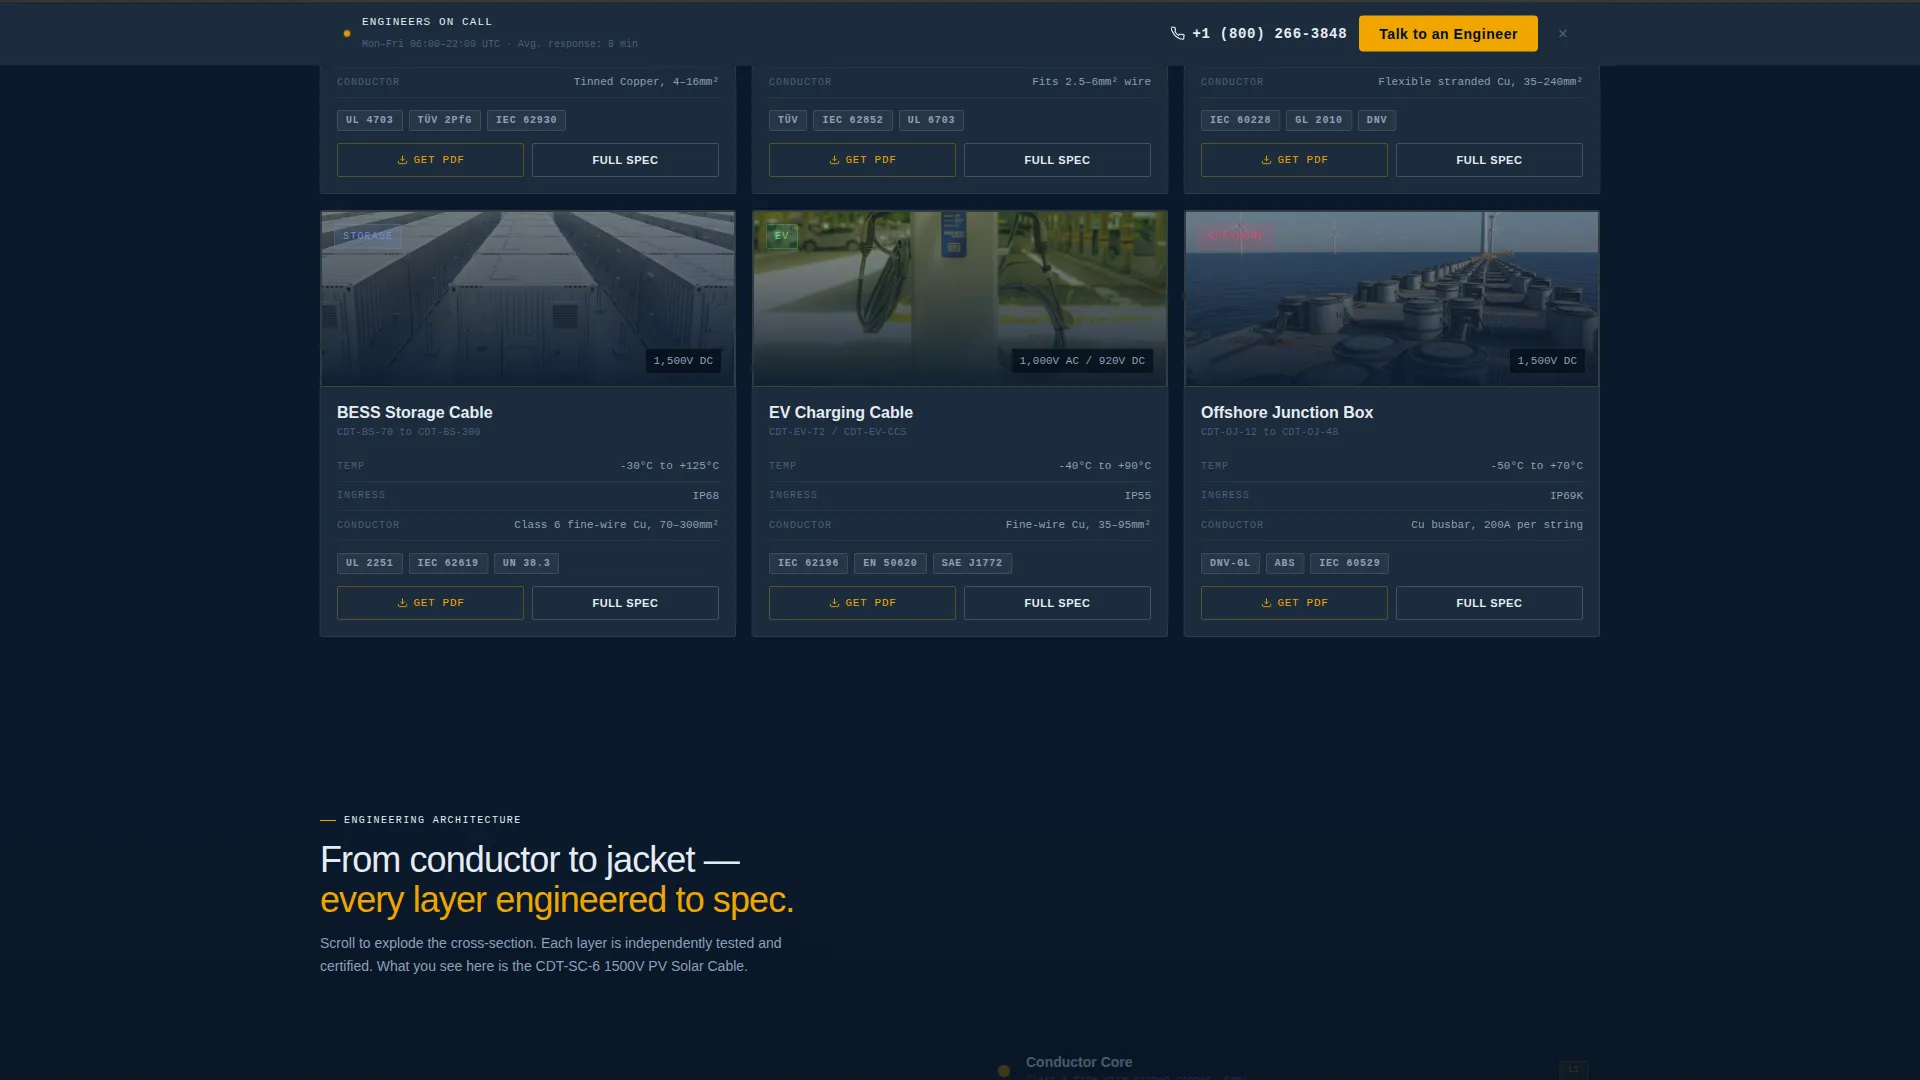1920x1080 pixels.
Task: Click the EV category badge on image
Action: (x=782, y=236)
